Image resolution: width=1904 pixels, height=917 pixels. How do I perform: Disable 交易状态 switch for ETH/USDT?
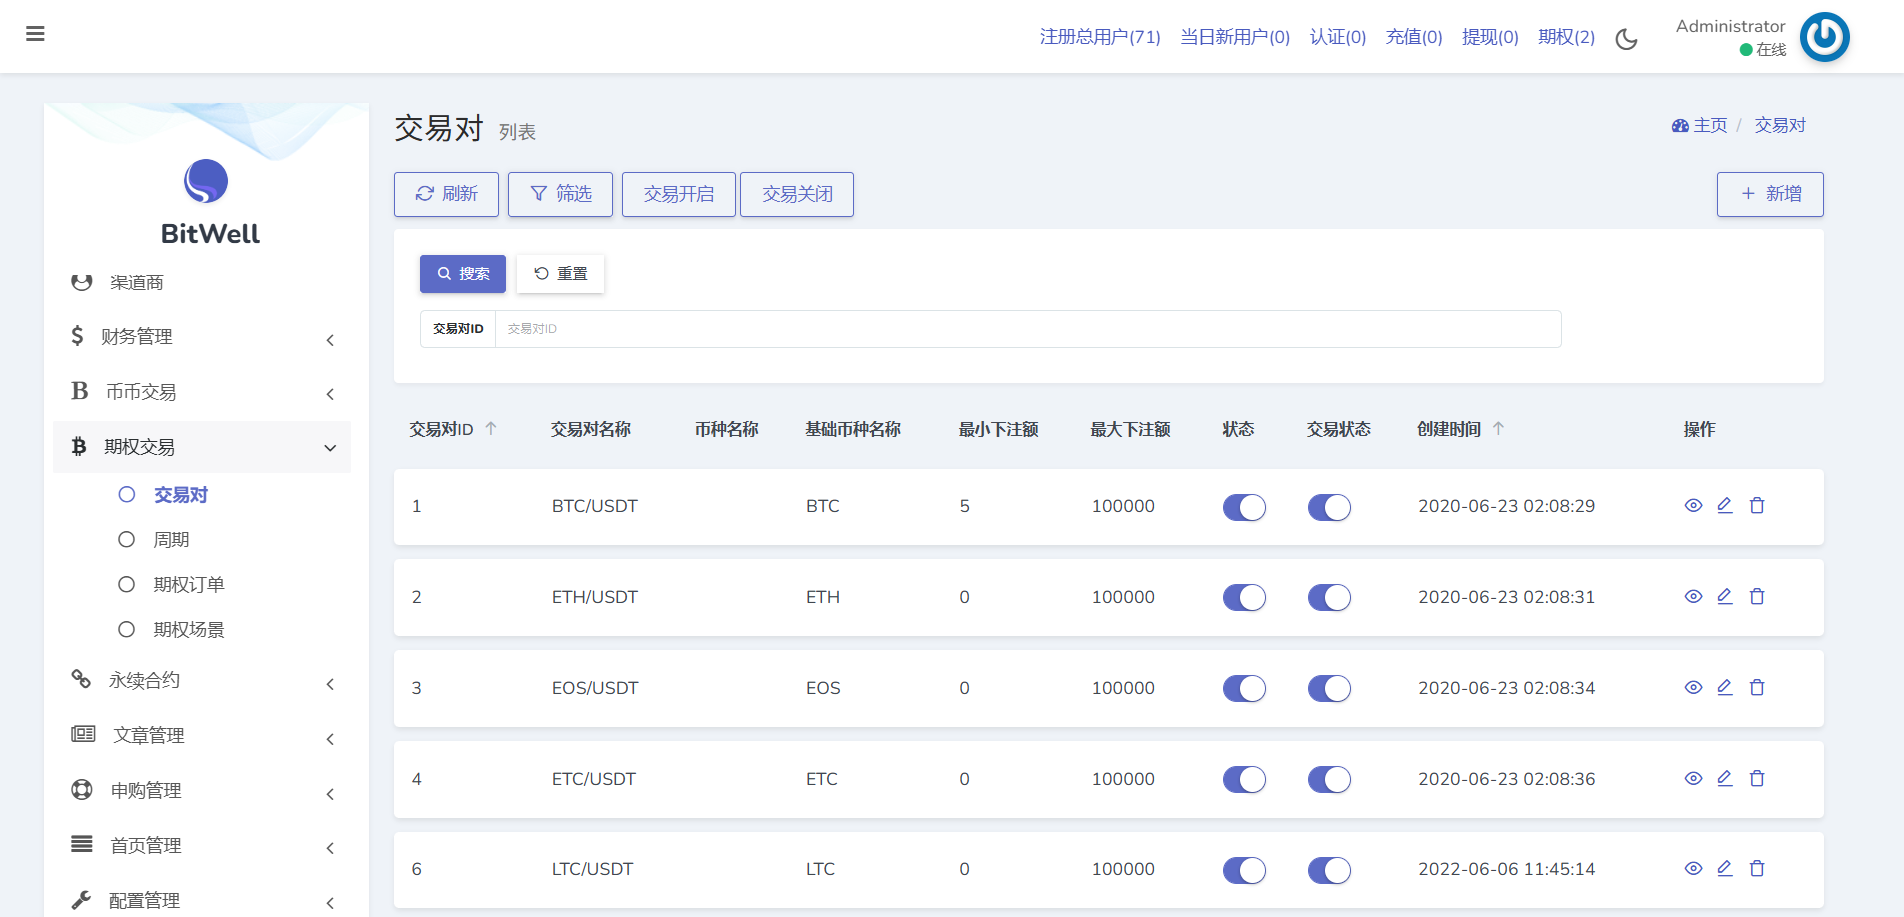click(1329, 598)
